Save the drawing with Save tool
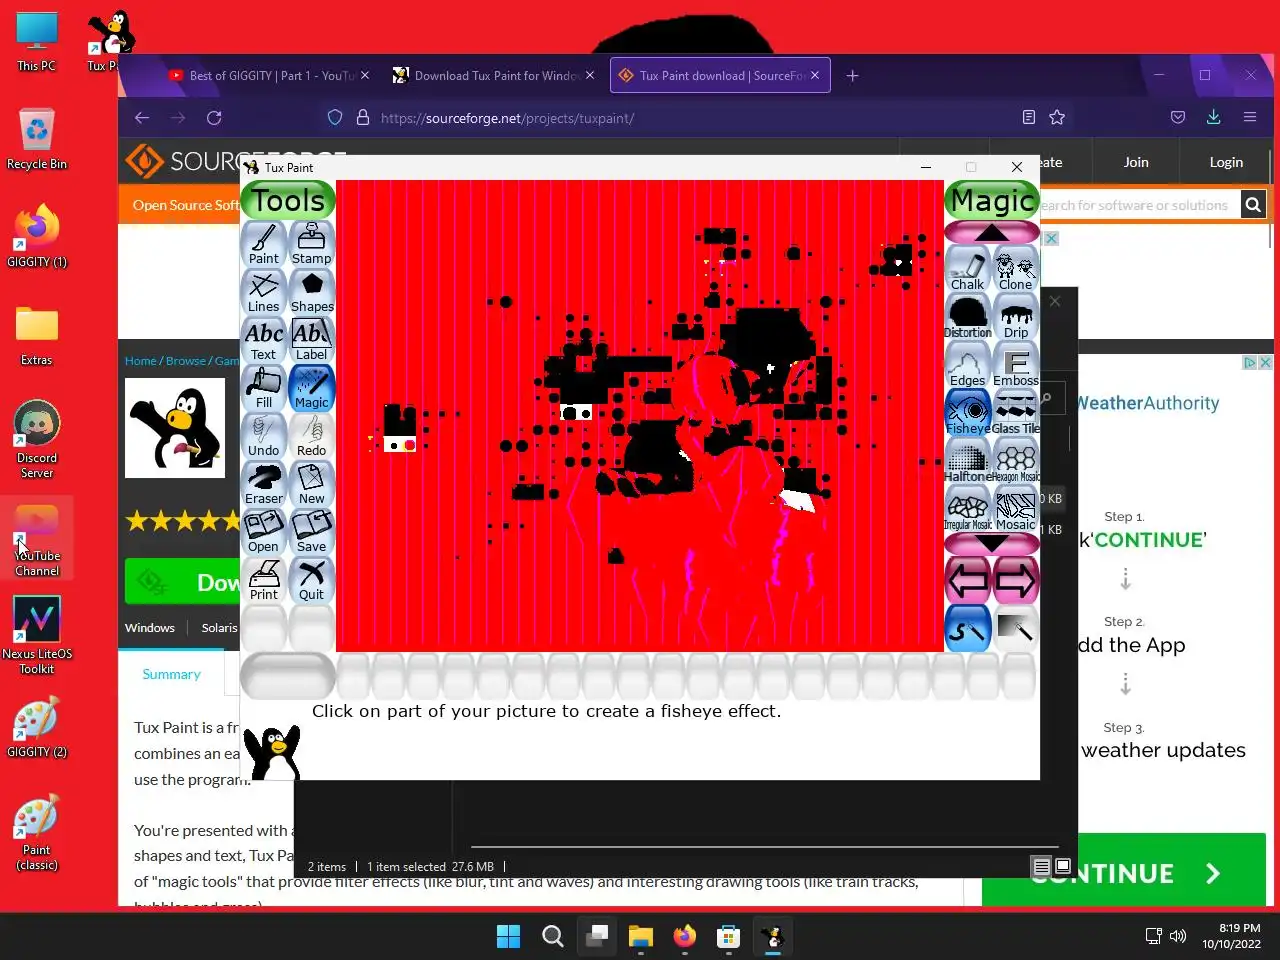Viewport: 1280px width, 960px height. pyautogui.click(x=312, y=532)
